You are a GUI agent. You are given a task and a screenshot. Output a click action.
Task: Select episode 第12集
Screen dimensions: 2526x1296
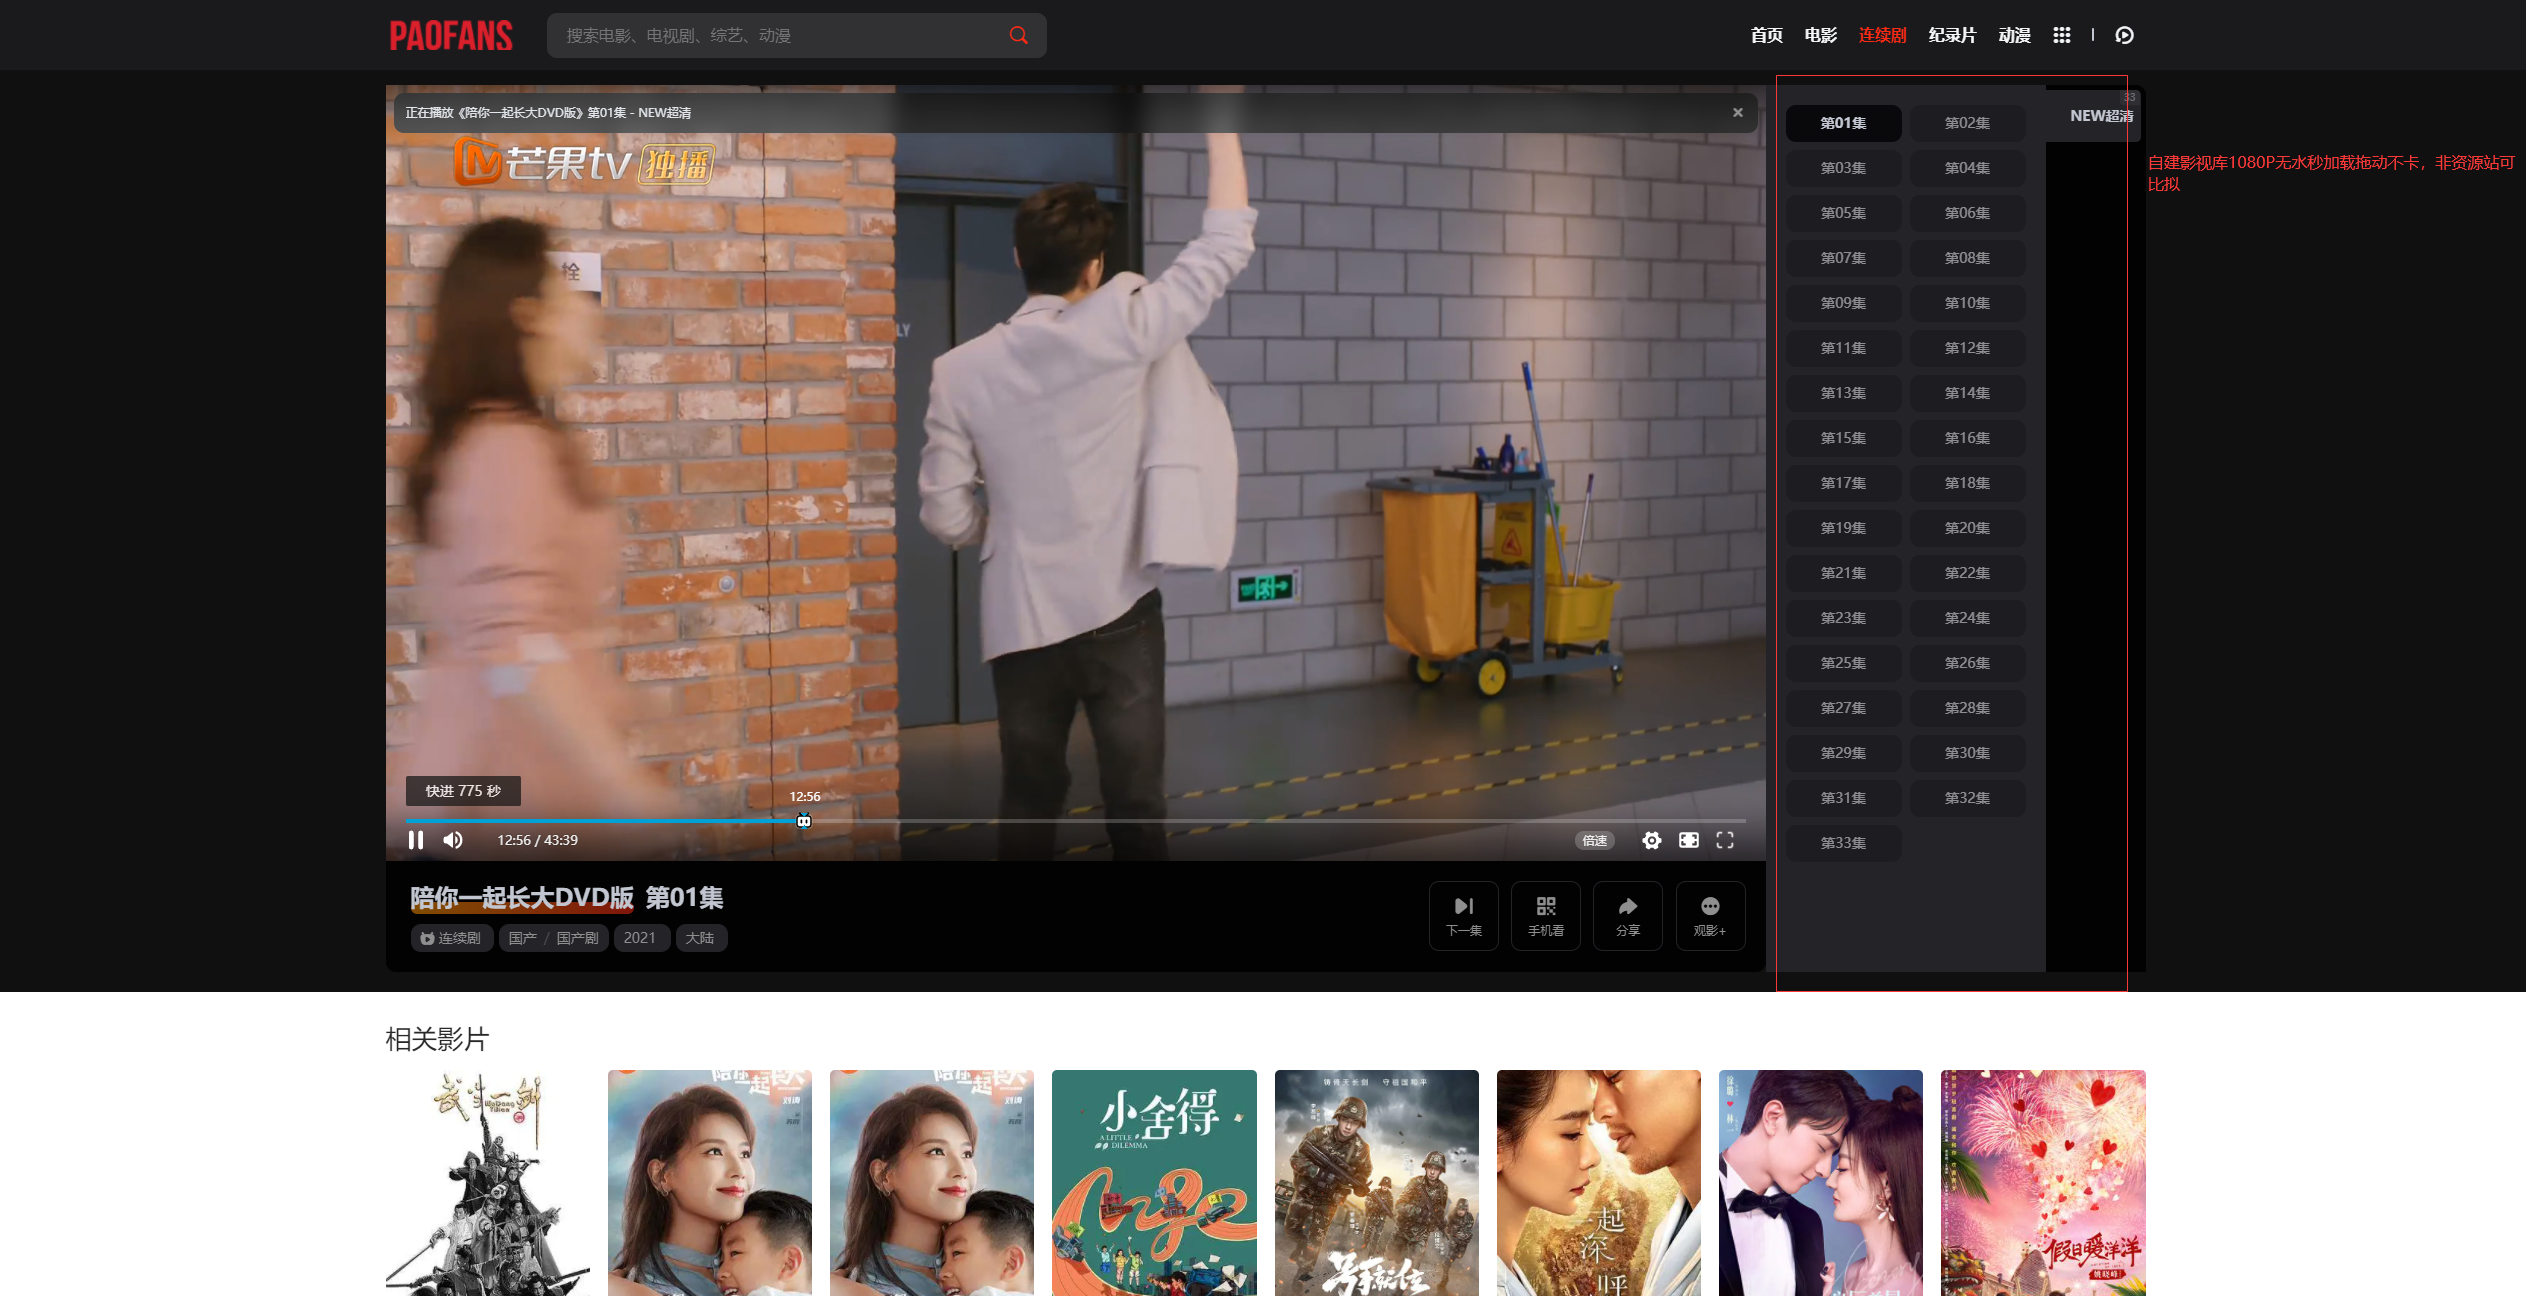click(1967, 348)
